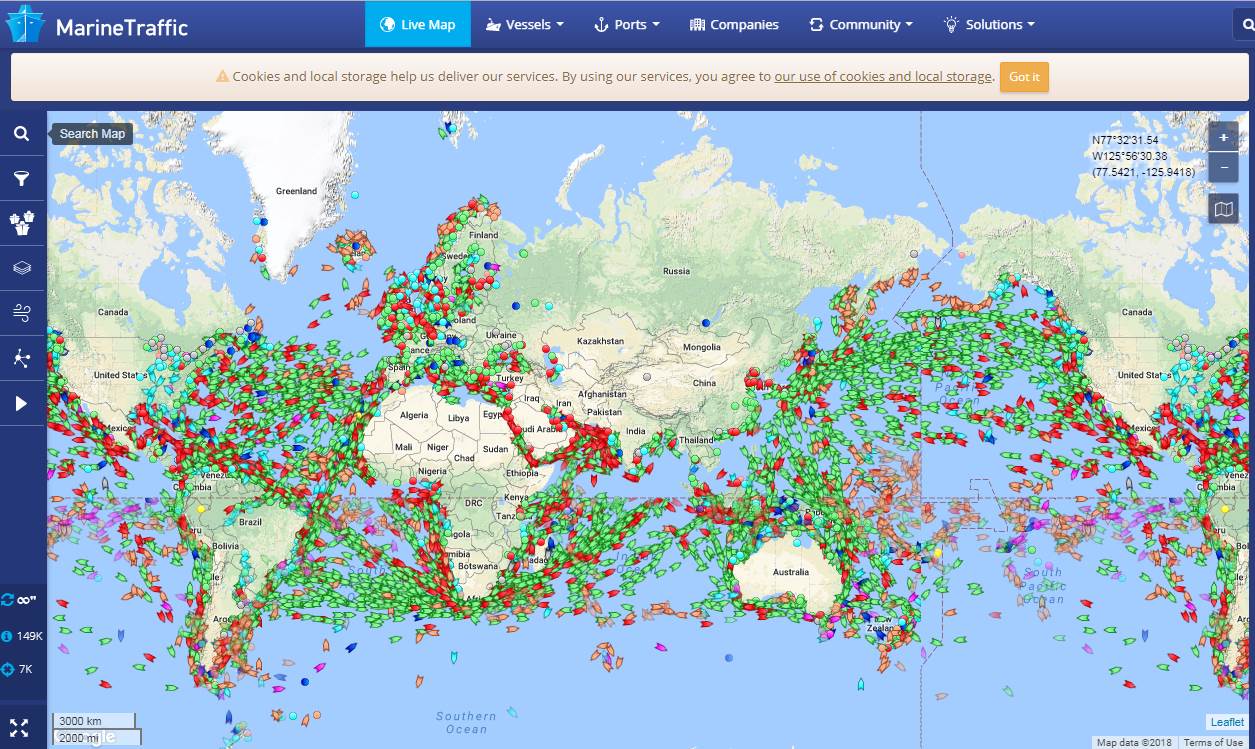1255x749 pixels.
Task: Open the map layers options
Action: click(22, 267)
